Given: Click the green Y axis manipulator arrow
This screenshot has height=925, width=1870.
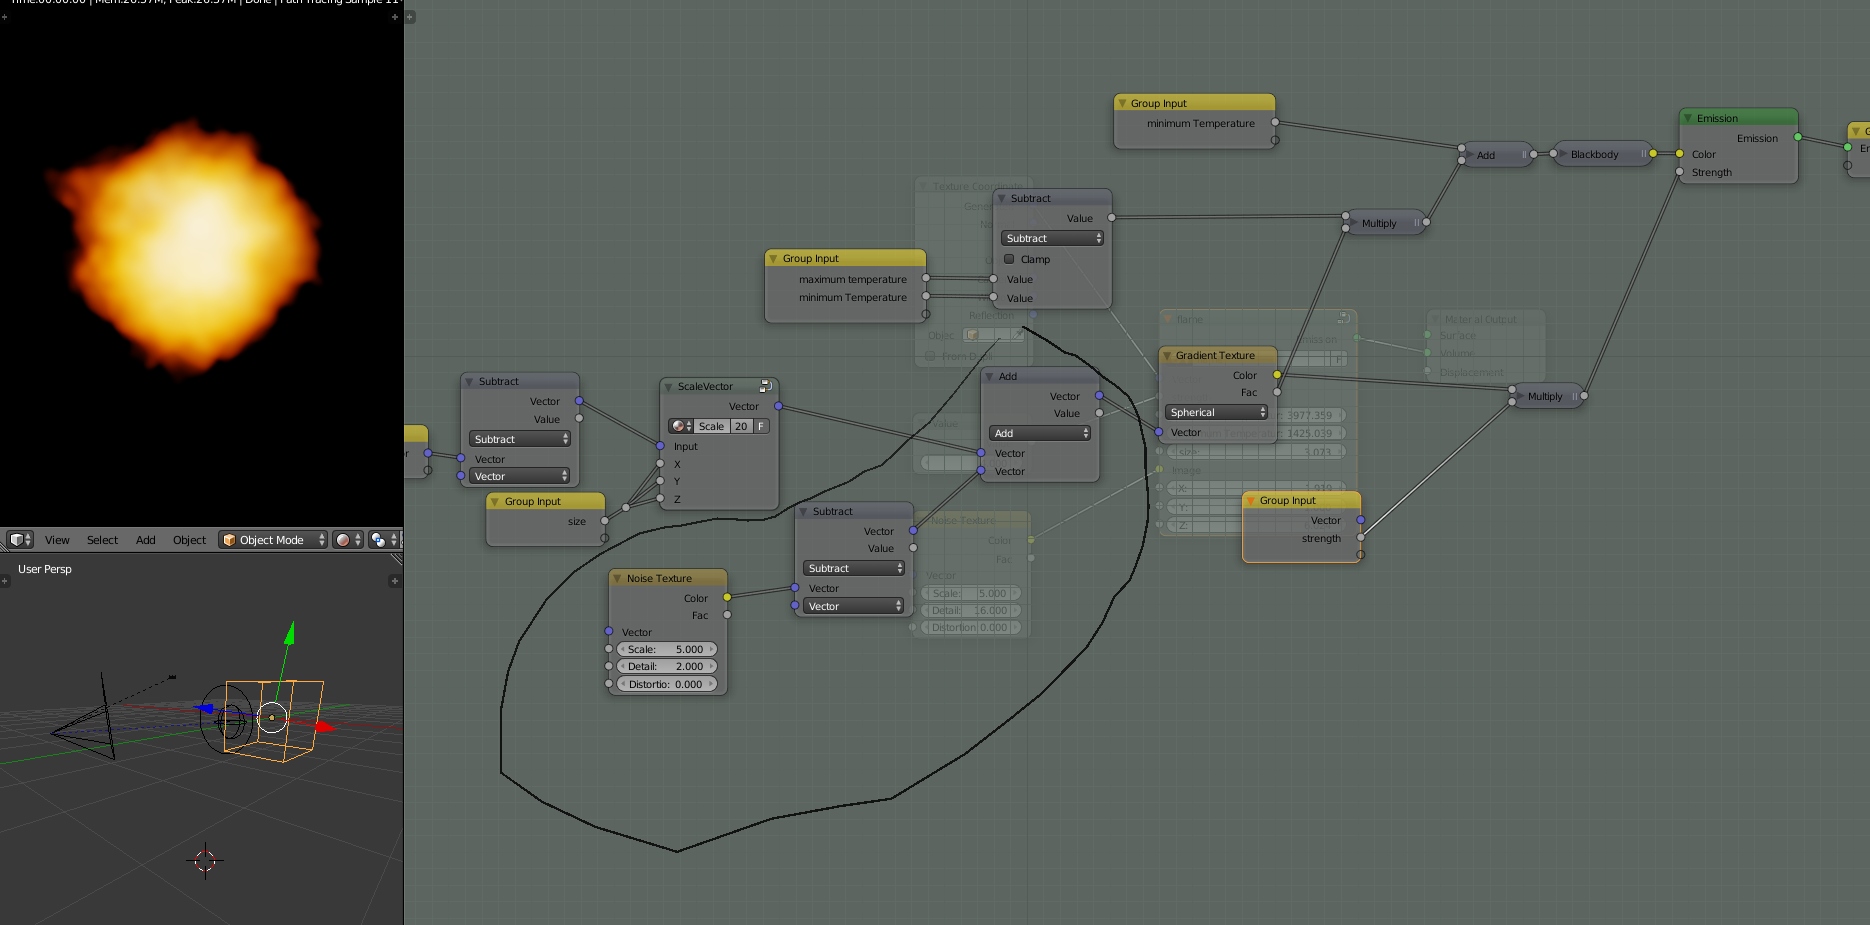Looking at the screenshot, I should tap(289, 633).
